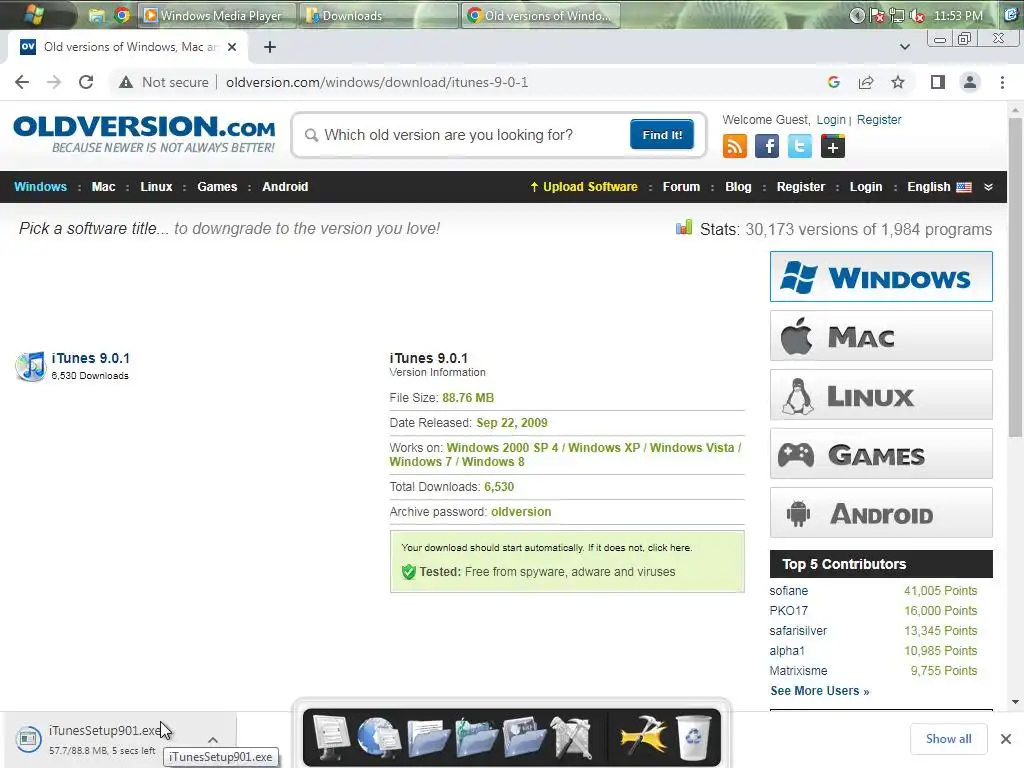The width and height of the screenshot is (1024, 768).
Task: Switch to Downloads taskbar window
Action: click(377, 16)
